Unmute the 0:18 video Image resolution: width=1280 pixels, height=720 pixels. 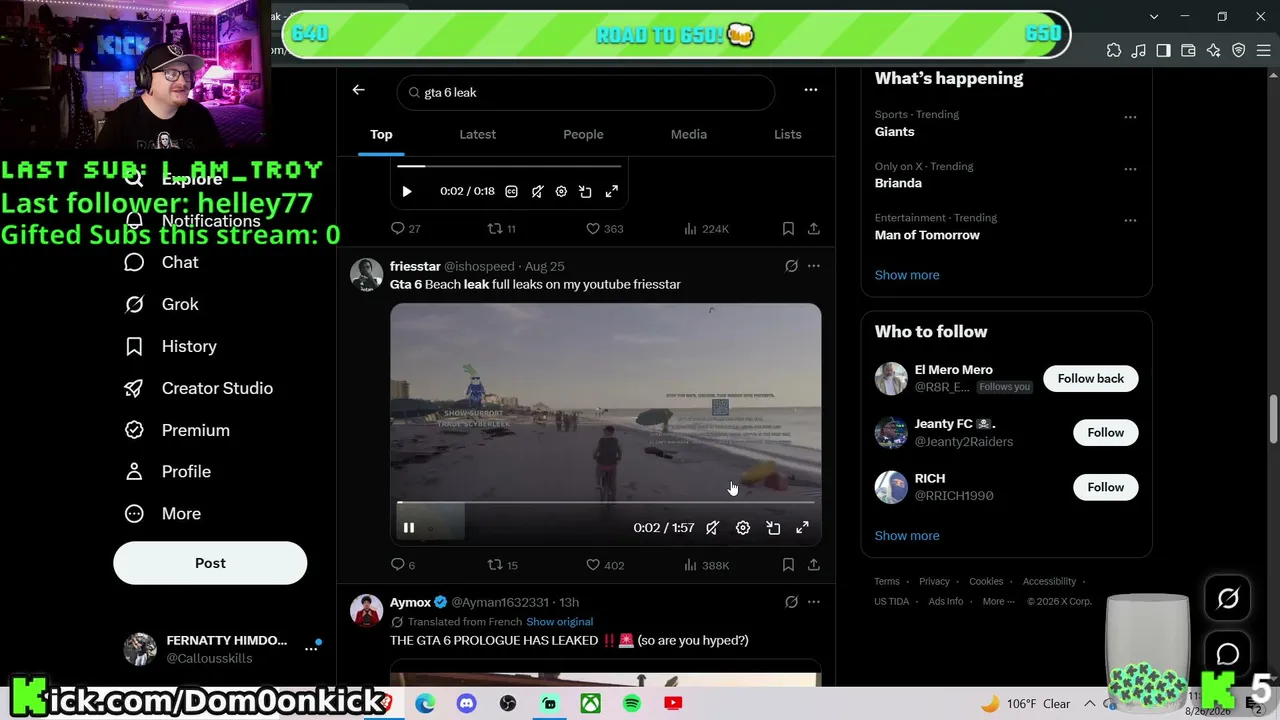(537, 191)
